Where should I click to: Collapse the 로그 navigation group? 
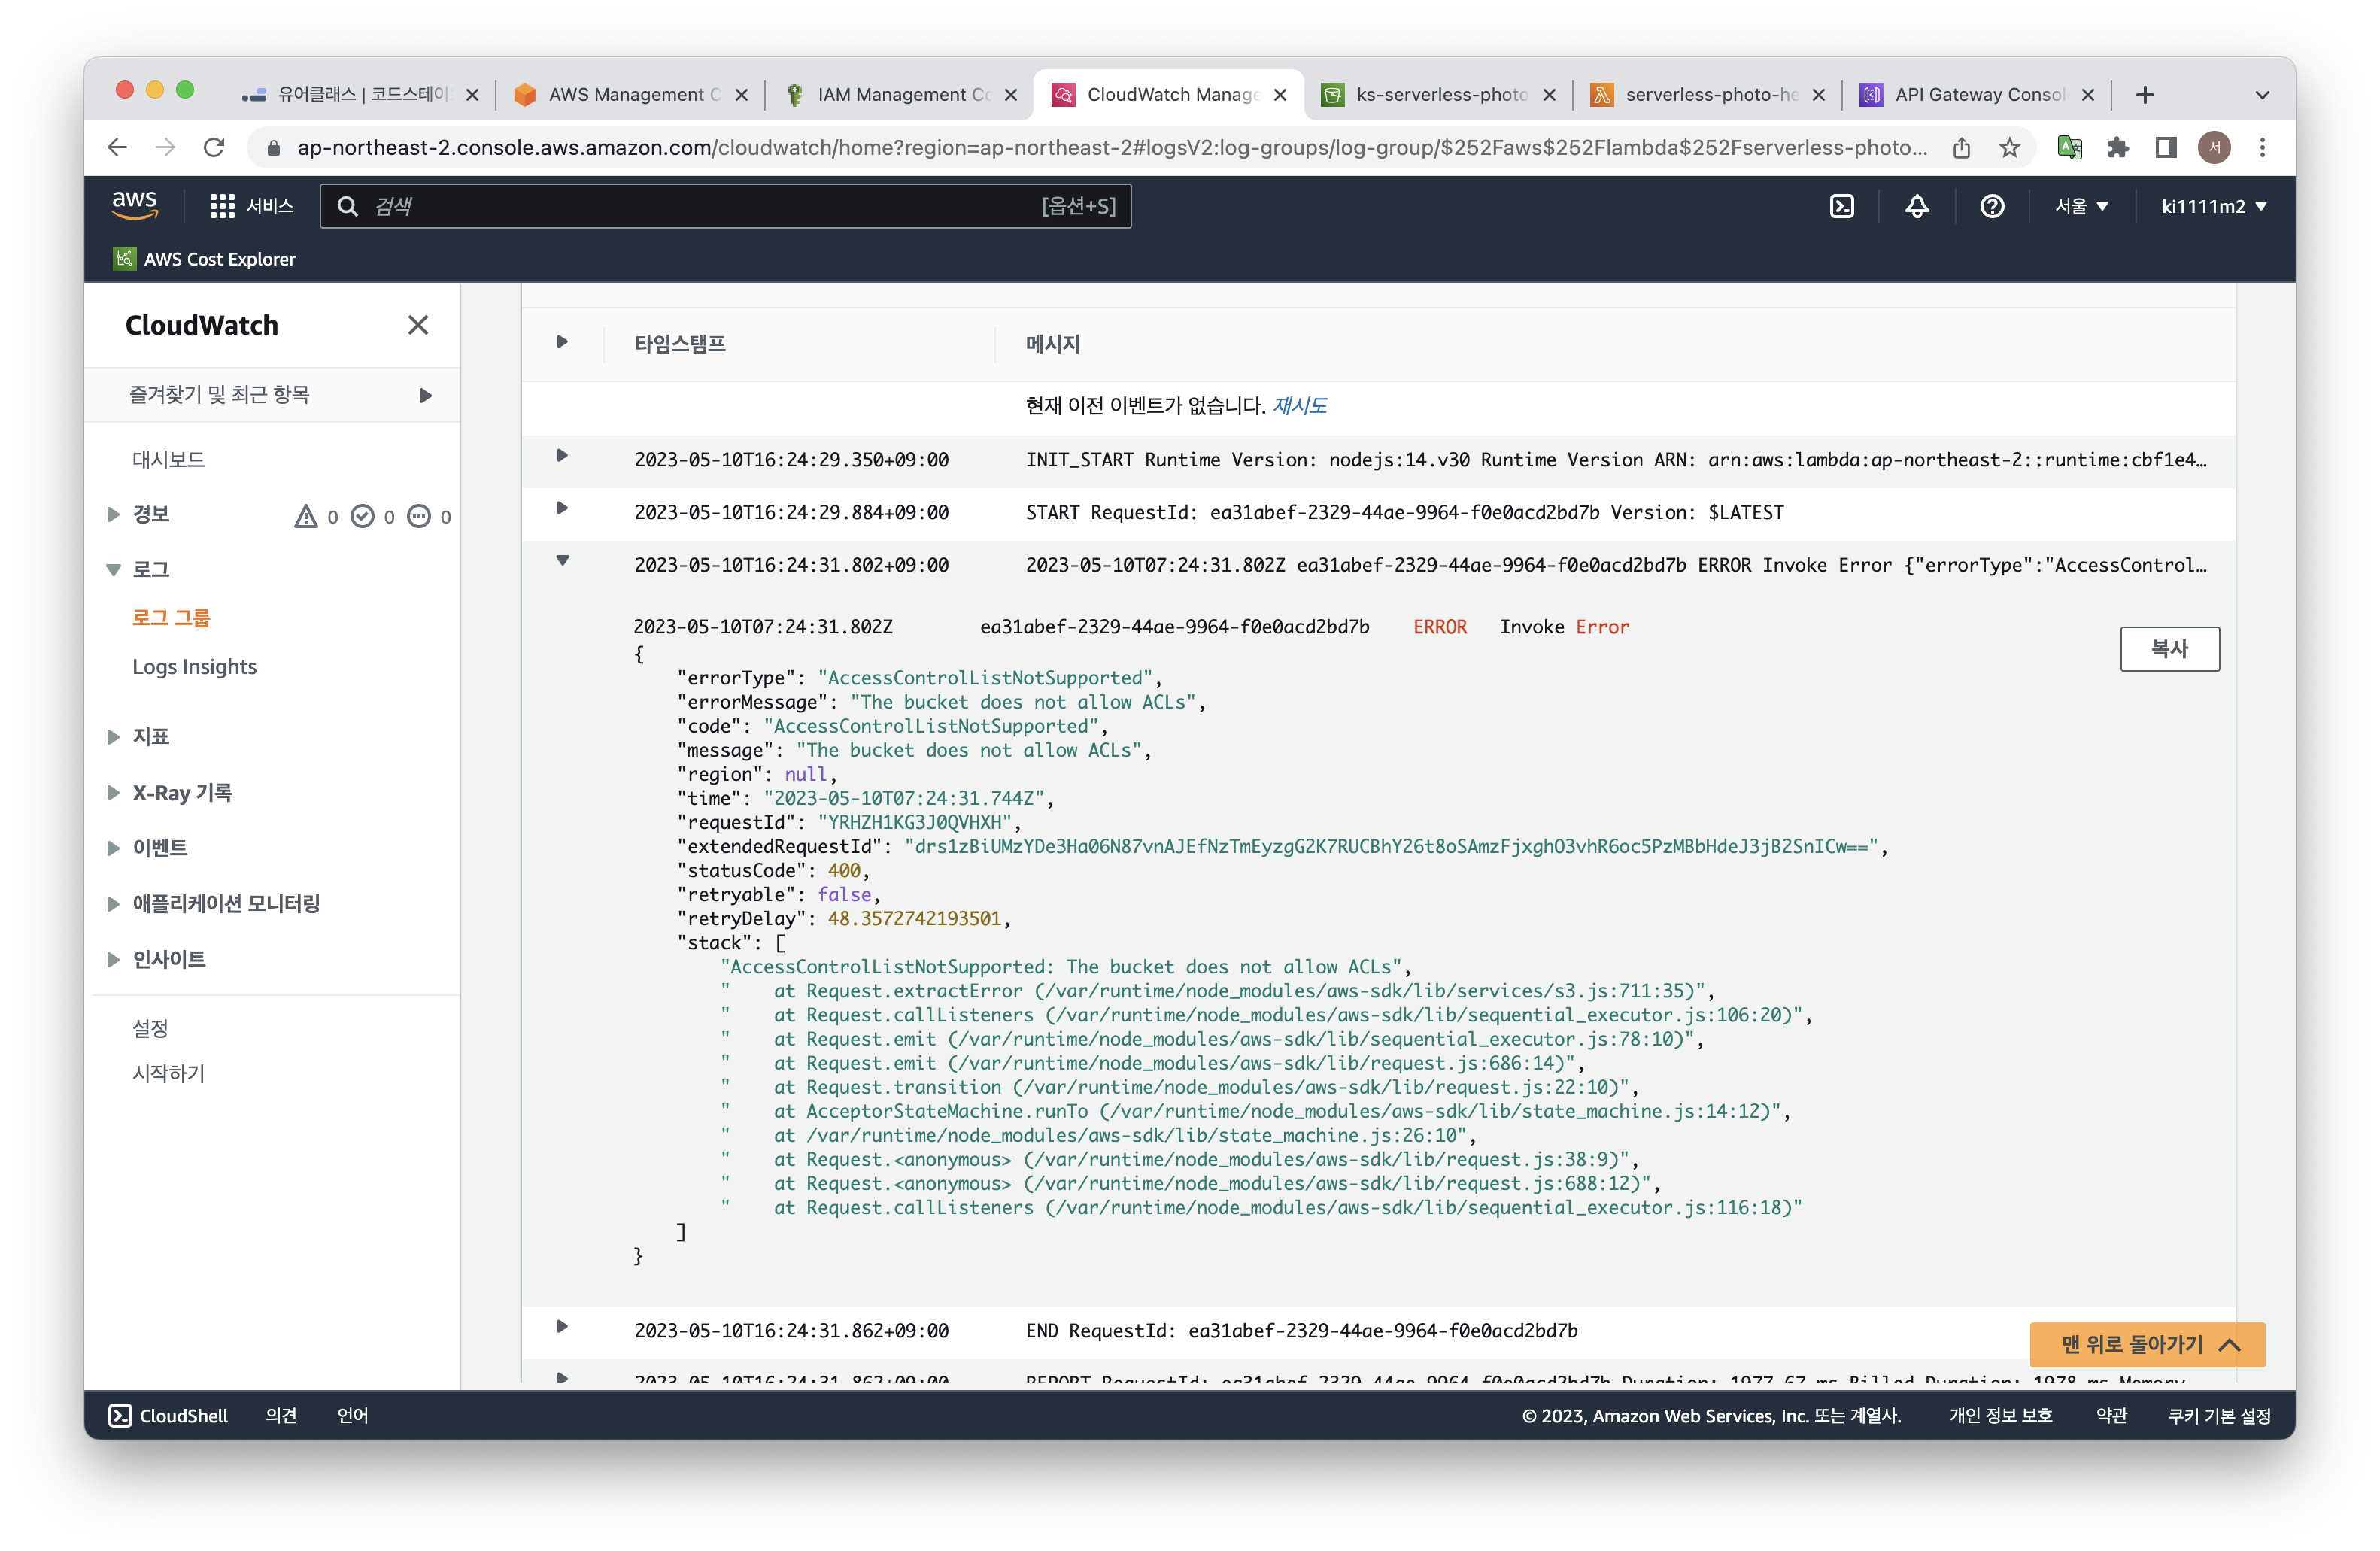pyautogui.click(x=113, y=570)
